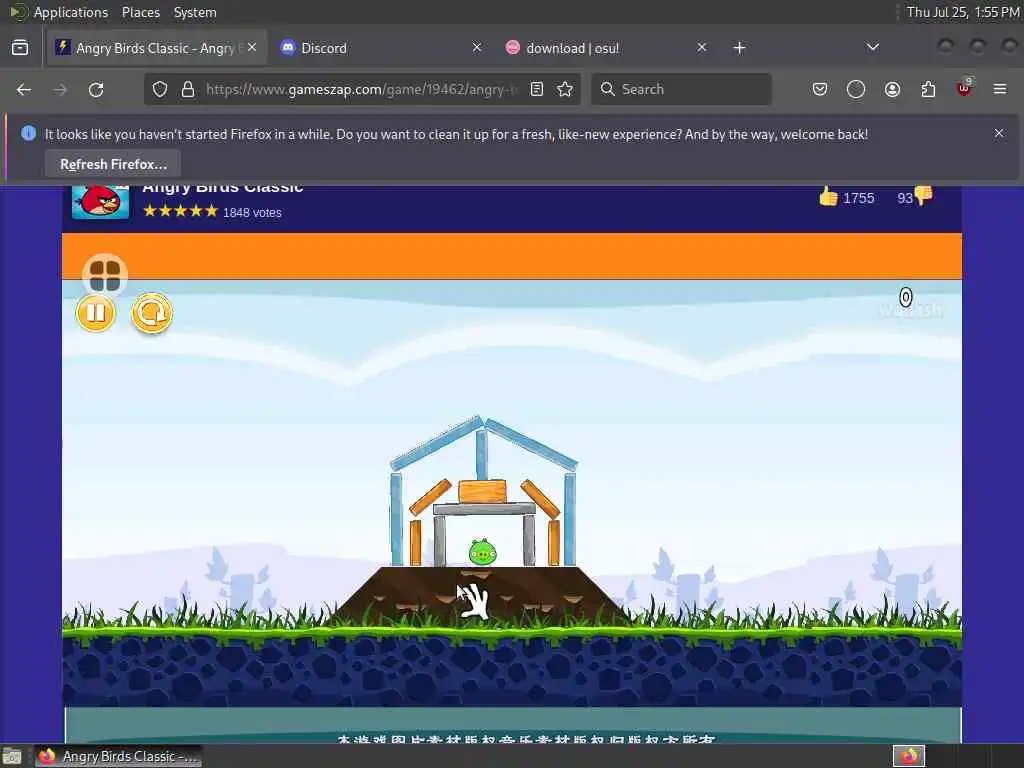The height and width of the screenshot is (768, 1024).
Task: Close the Angry Birds Classic tab
Action: click(x=252, y=47)
